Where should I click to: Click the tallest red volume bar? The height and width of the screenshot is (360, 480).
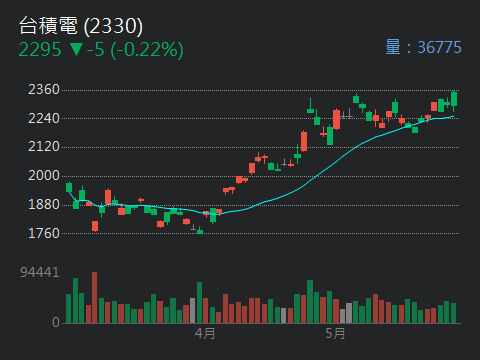click(95, 298)
